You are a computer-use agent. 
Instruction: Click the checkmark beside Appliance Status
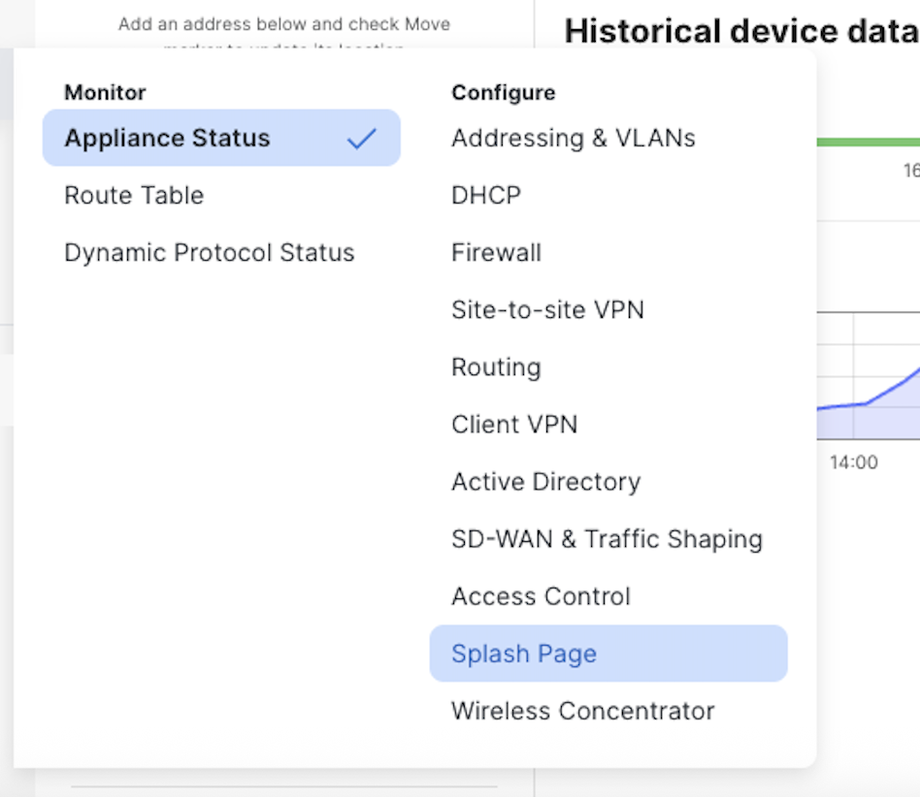[x=361, y=139]
